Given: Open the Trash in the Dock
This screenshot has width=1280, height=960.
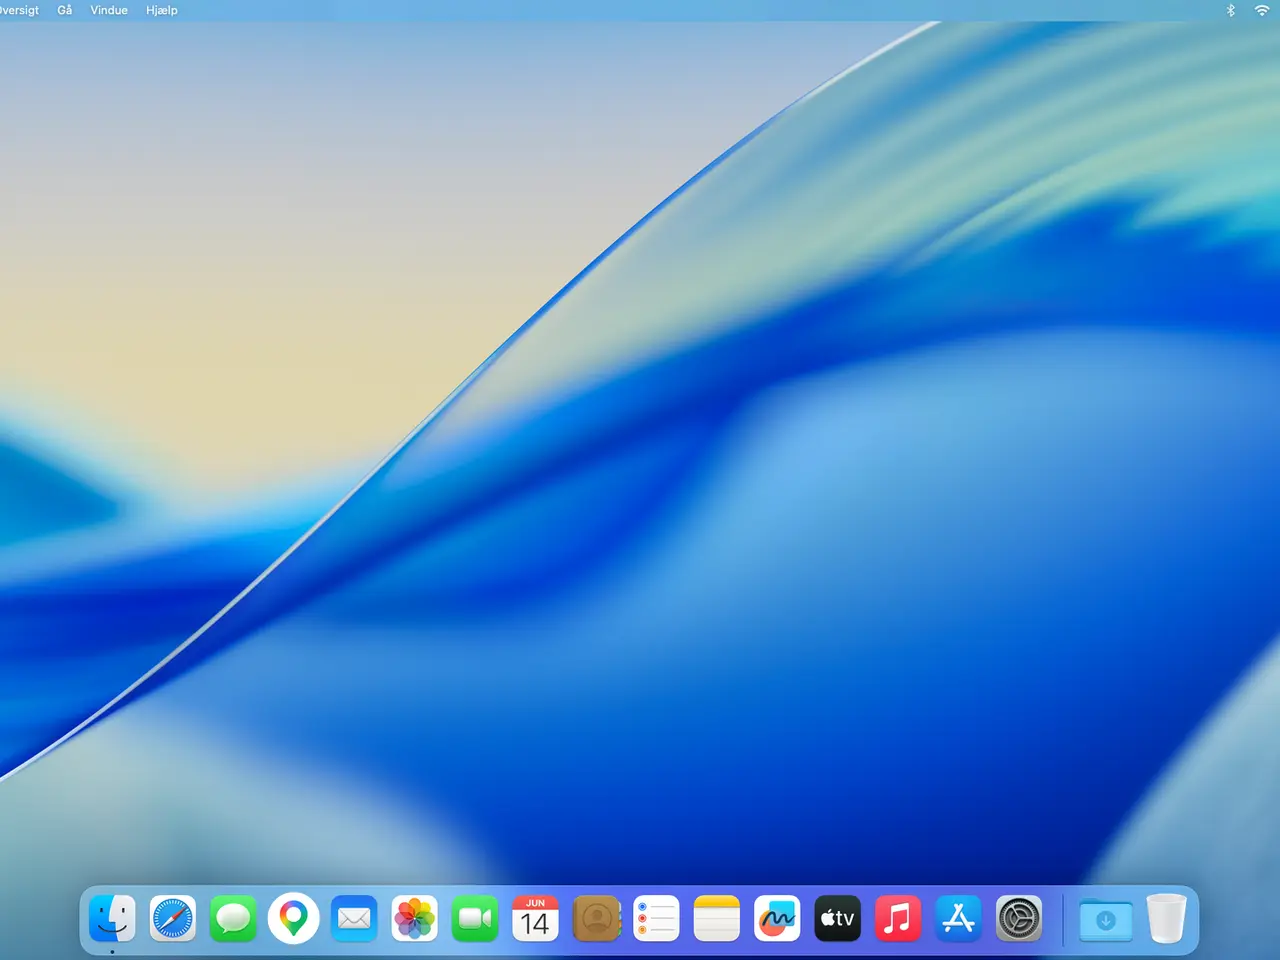Looking at the screenshot, I should click(1166, 918).
